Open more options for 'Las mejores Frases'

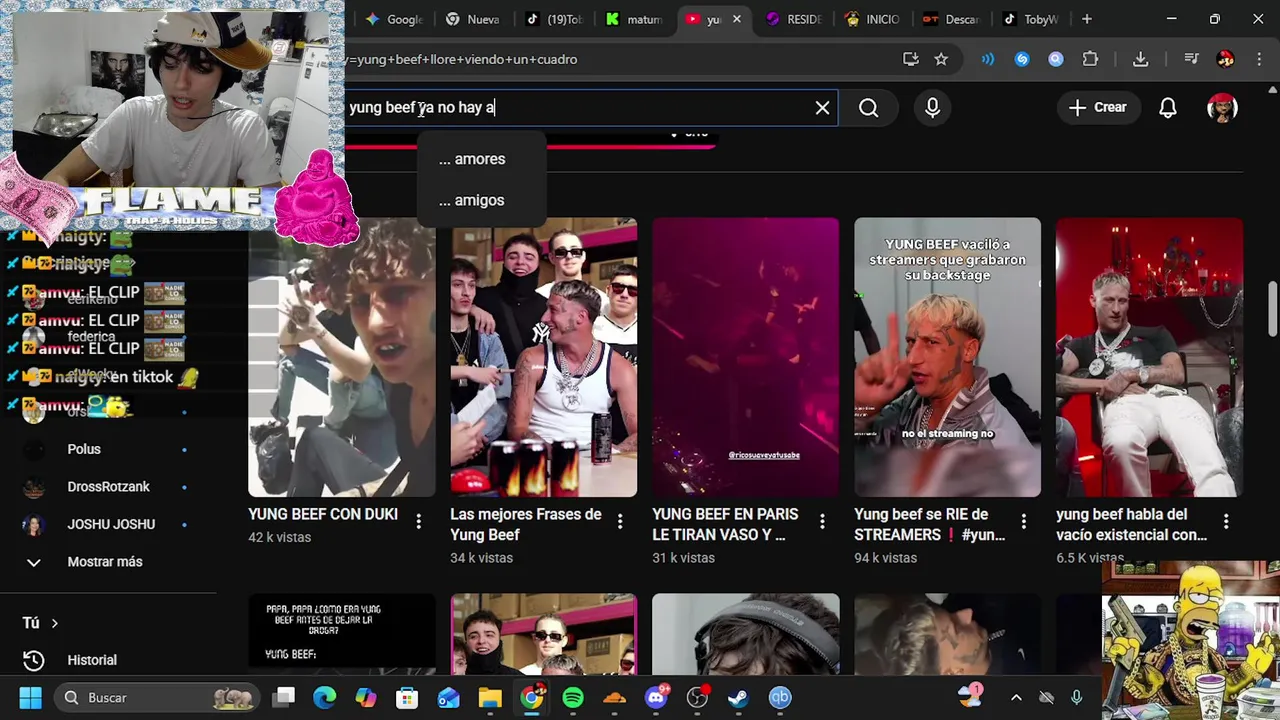point(620,521)
